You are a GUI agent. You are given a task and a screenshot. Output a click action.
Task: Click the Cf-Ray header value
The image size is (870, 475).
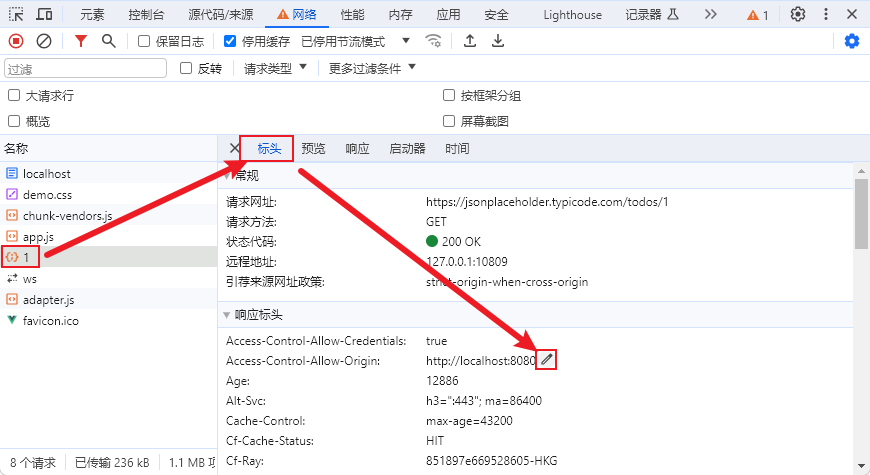492,461
